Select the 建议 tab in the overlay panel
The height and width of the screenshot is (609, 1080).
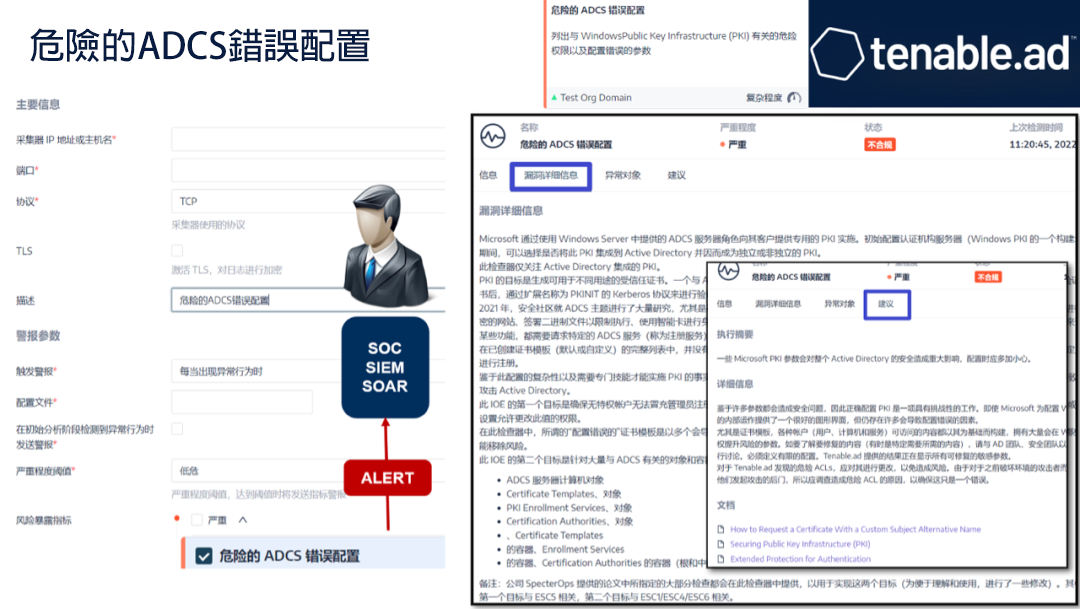coord(886,304)
